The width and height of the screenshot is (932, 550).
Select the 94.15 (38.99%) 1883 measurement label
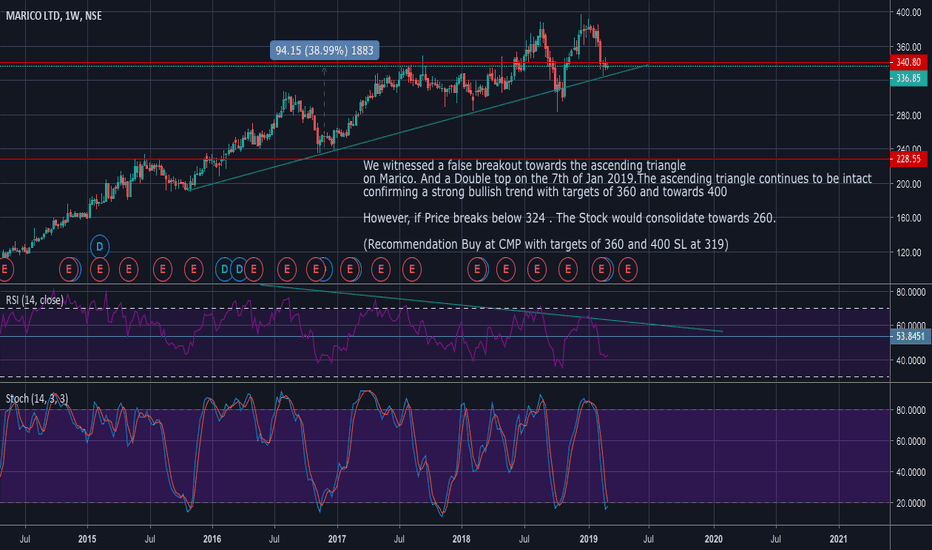click(325, 51)
